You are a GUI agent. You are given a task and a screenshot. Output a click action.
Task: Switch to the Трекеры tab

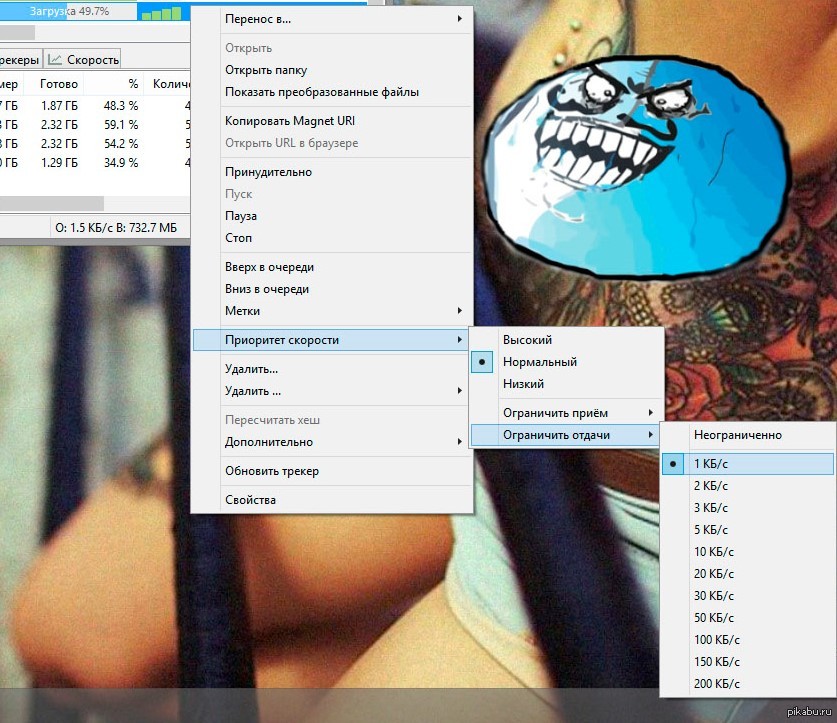(x=20, y=60)
